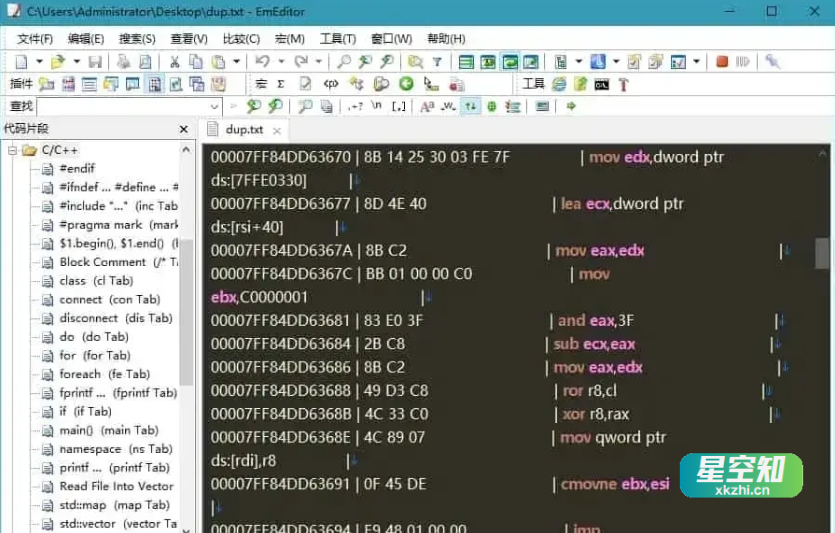Click the Paste clipboard icon
The height and width of the screenshot is (533, 835).
[x=218, y=62]
